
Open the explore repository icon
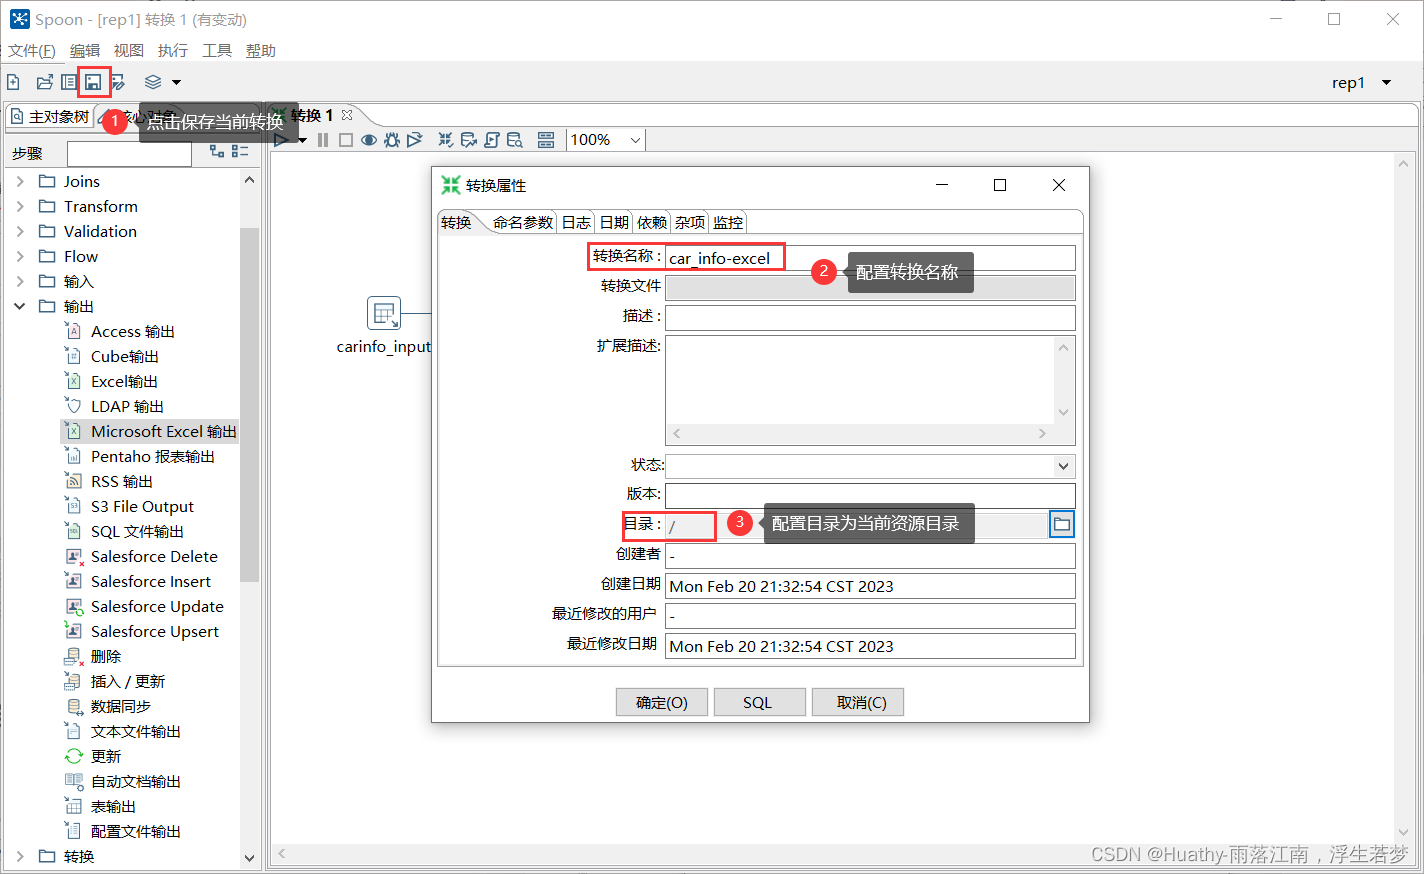68,82
